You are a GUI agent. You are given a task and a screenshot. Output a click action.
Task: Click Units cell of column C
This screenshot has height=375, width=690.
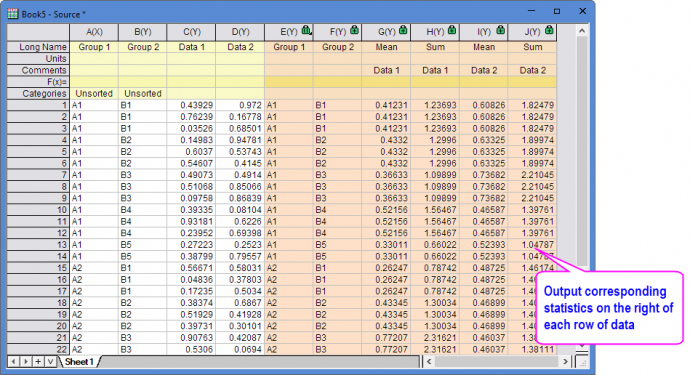click(x=191, y=59)
